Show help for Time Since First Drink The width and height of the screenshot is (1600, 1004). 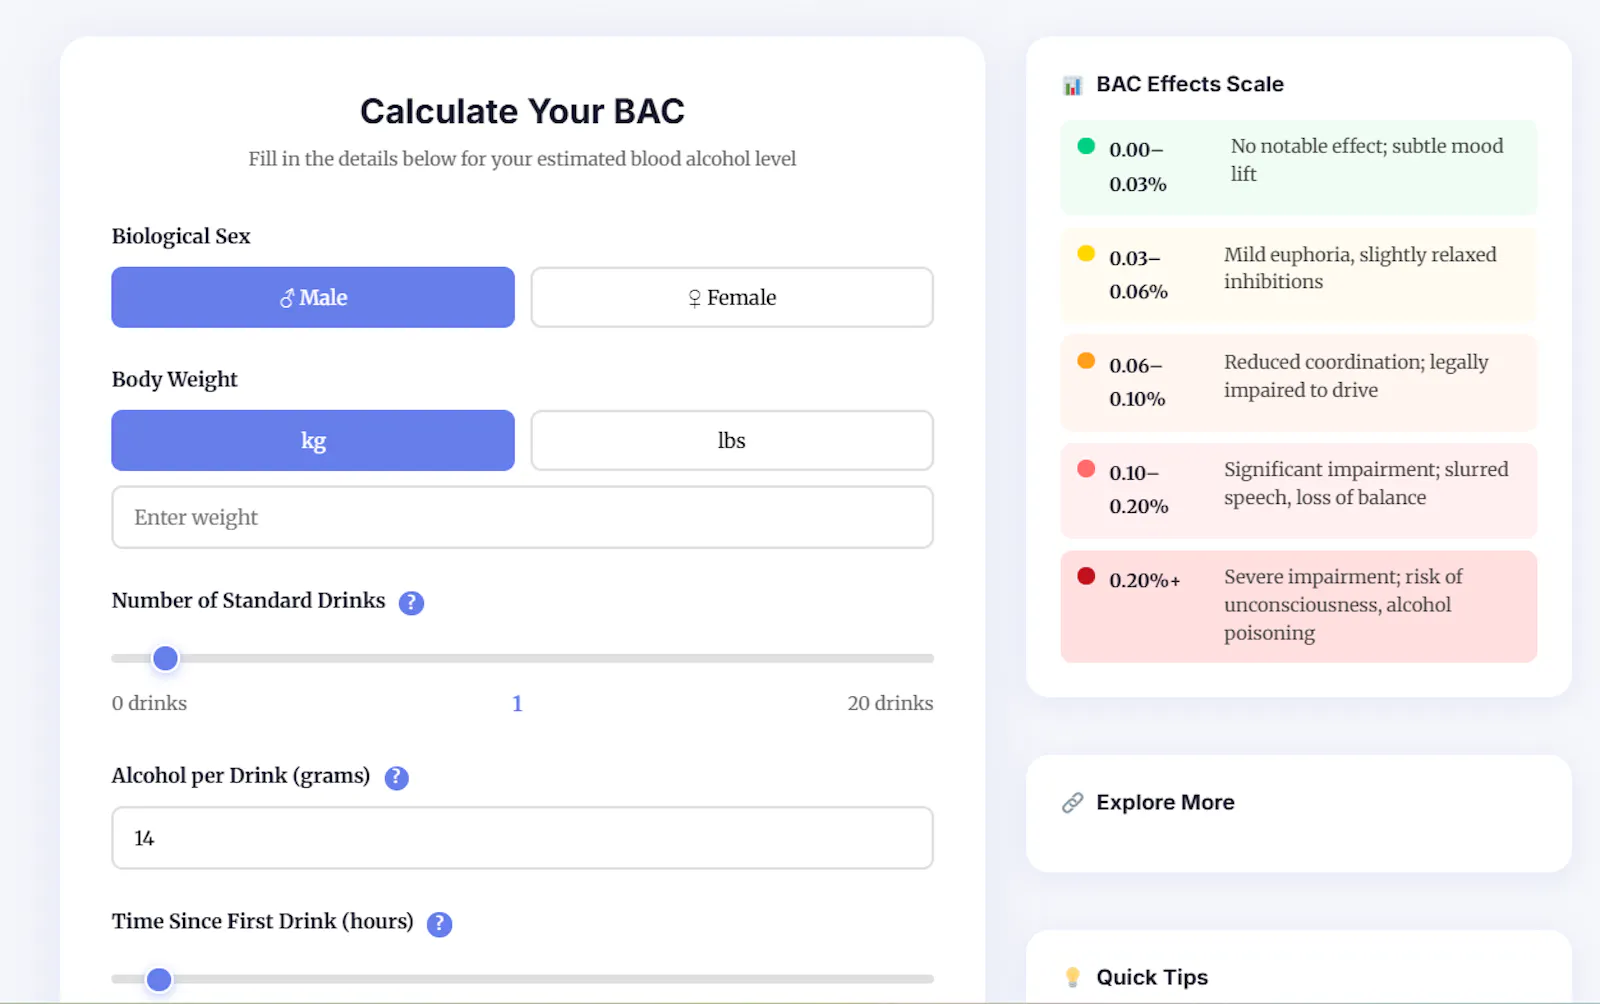pos(439,924)
